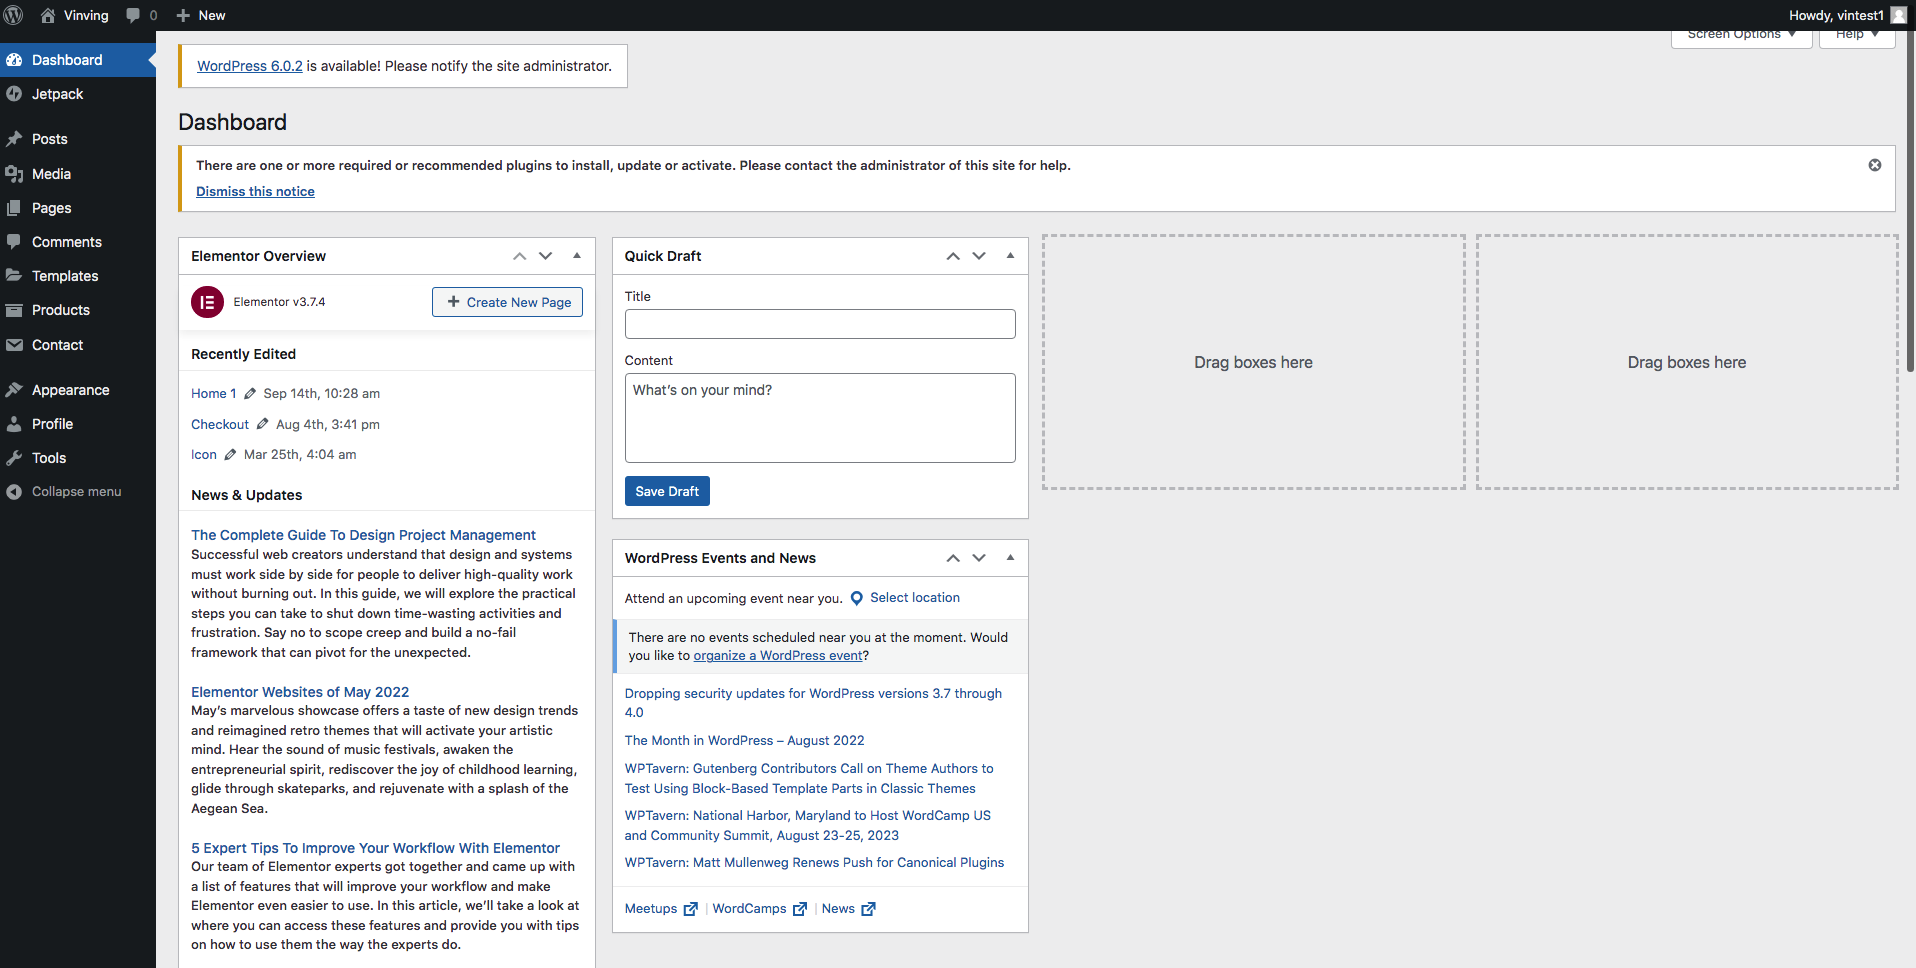
Task: Open Matt Mullenweg Renews Push news link
Action: click(x=814, y=863)
